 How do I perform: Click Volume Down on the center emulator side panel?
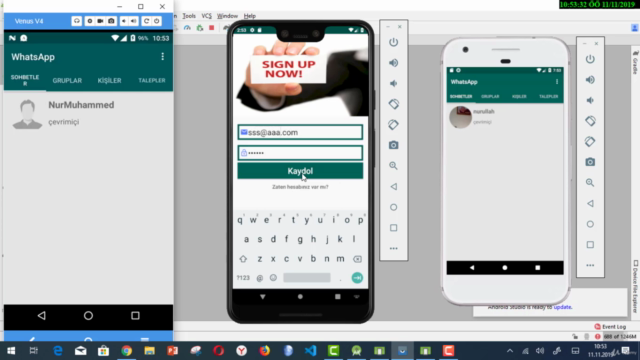coord(393,83)
